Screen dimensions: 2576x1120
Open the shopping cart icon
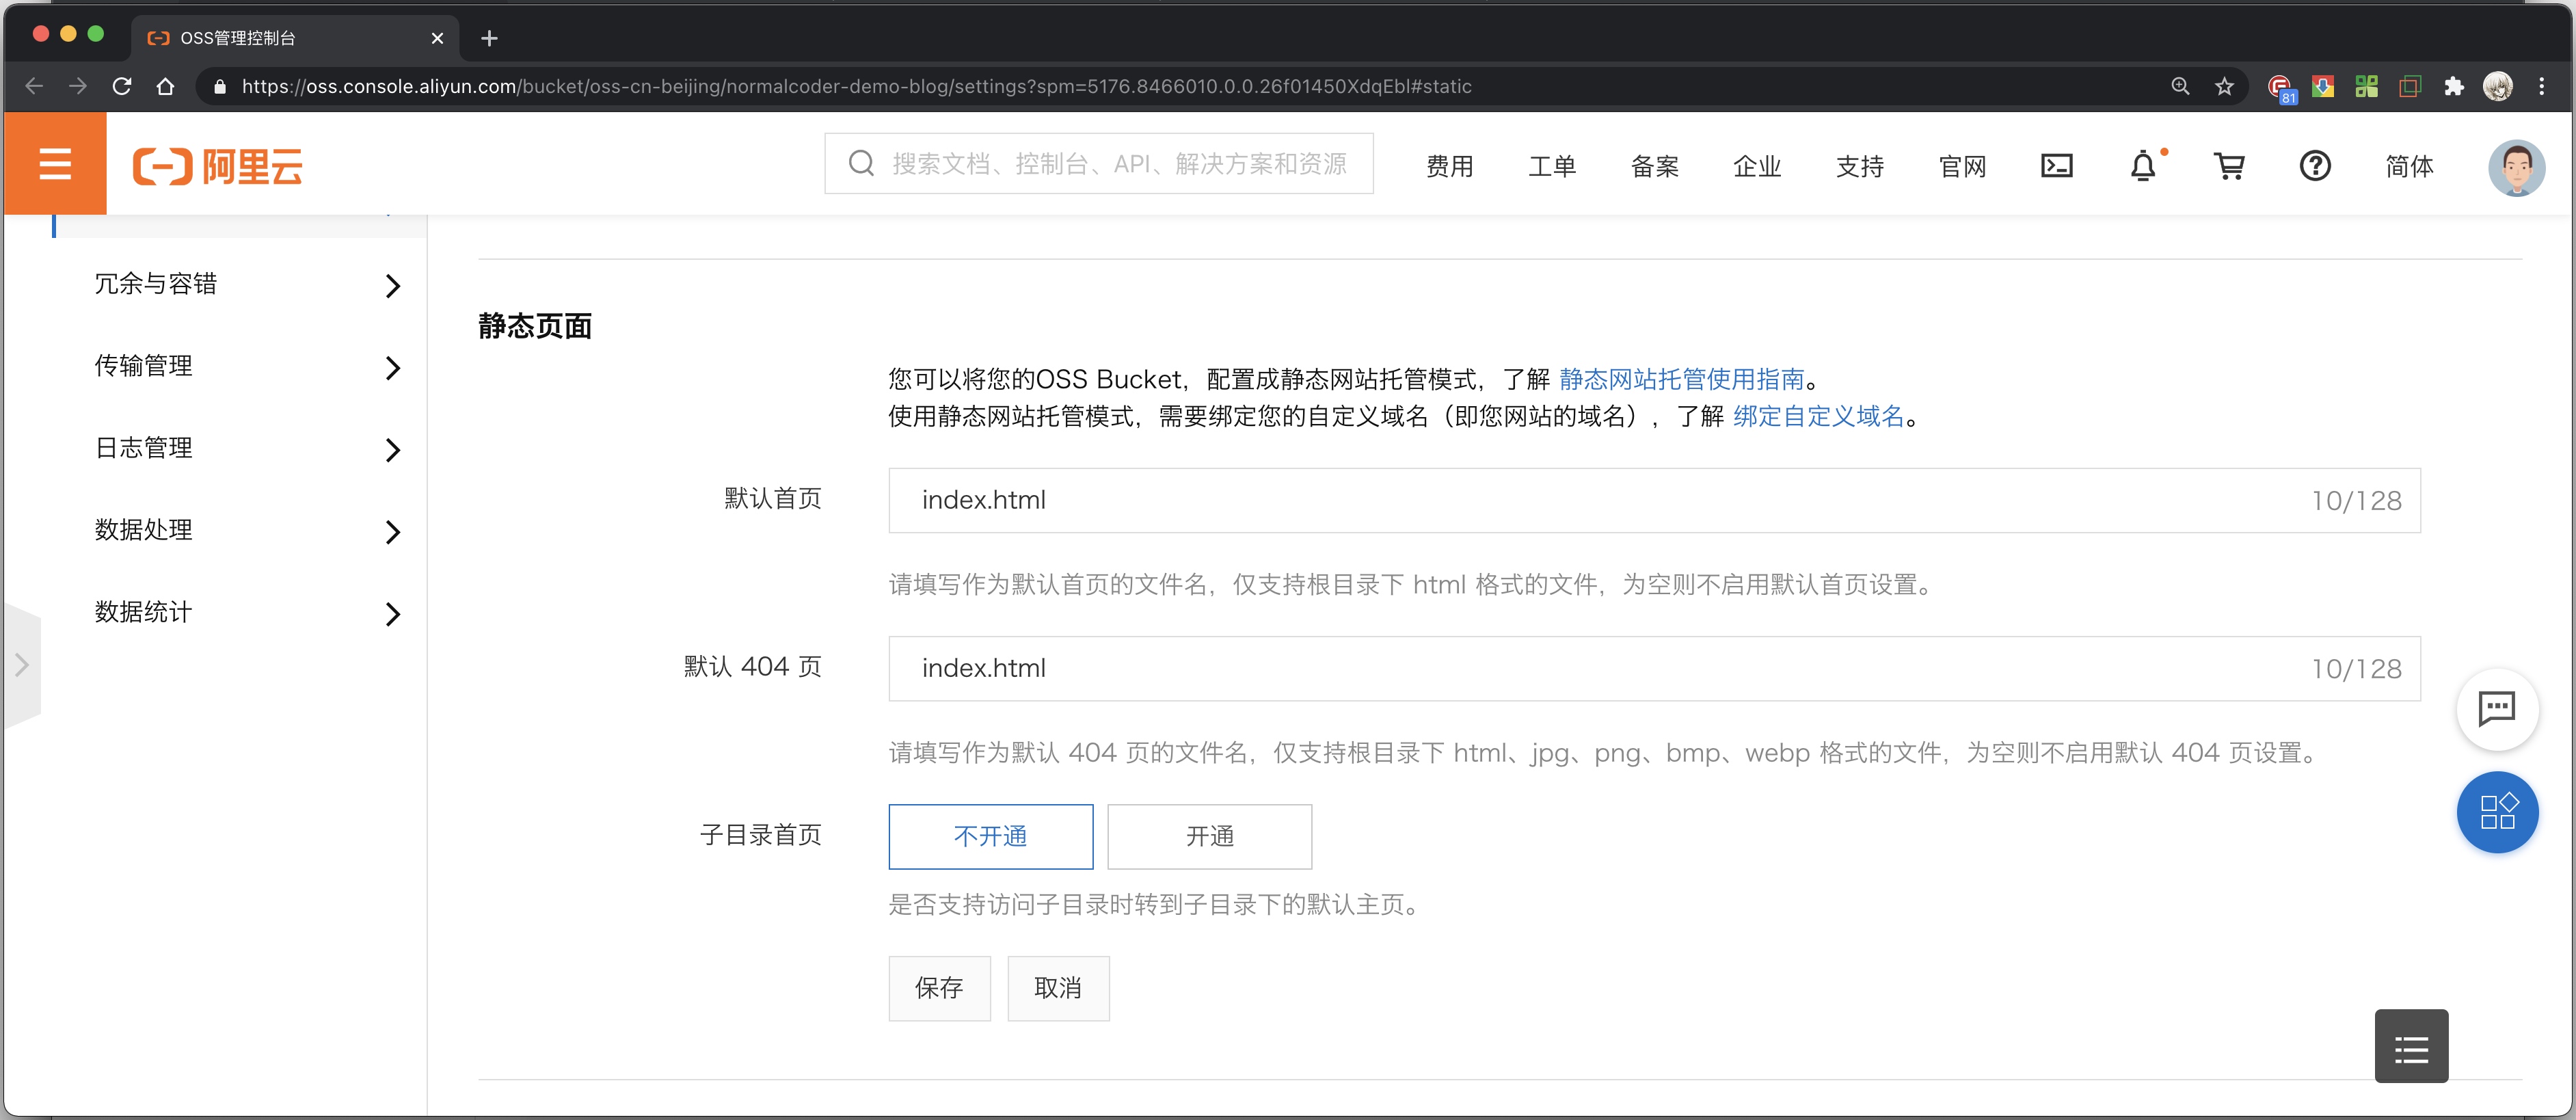coord(2229,166)
